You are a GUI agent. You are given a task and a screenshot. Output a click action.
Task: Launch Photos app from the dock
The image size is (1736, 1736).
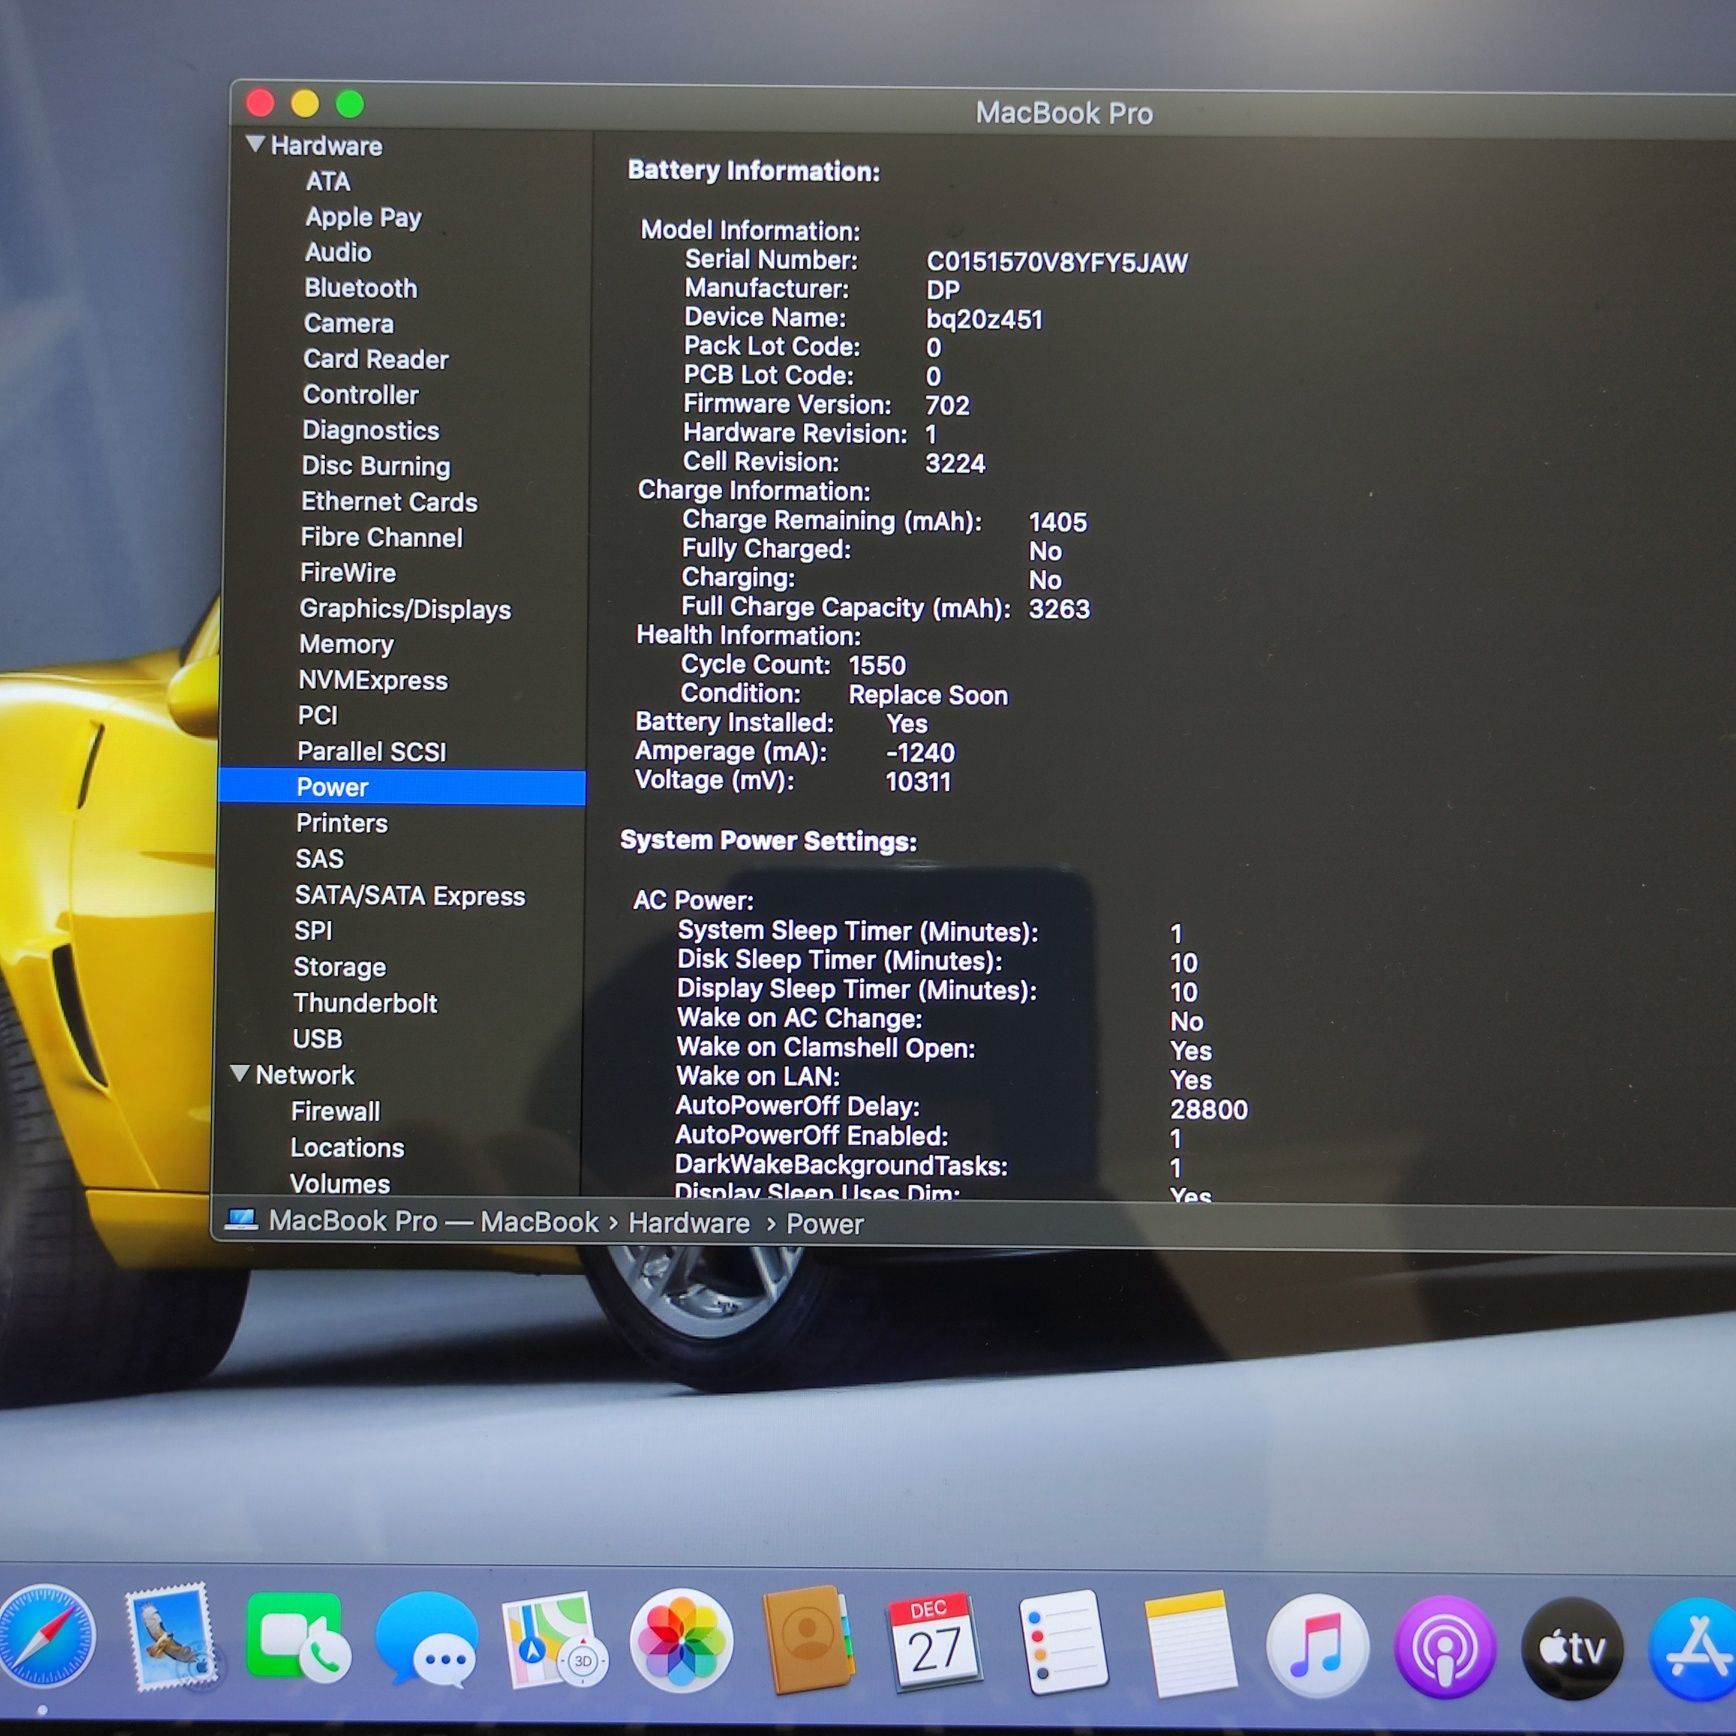[x=681, y=1642]
